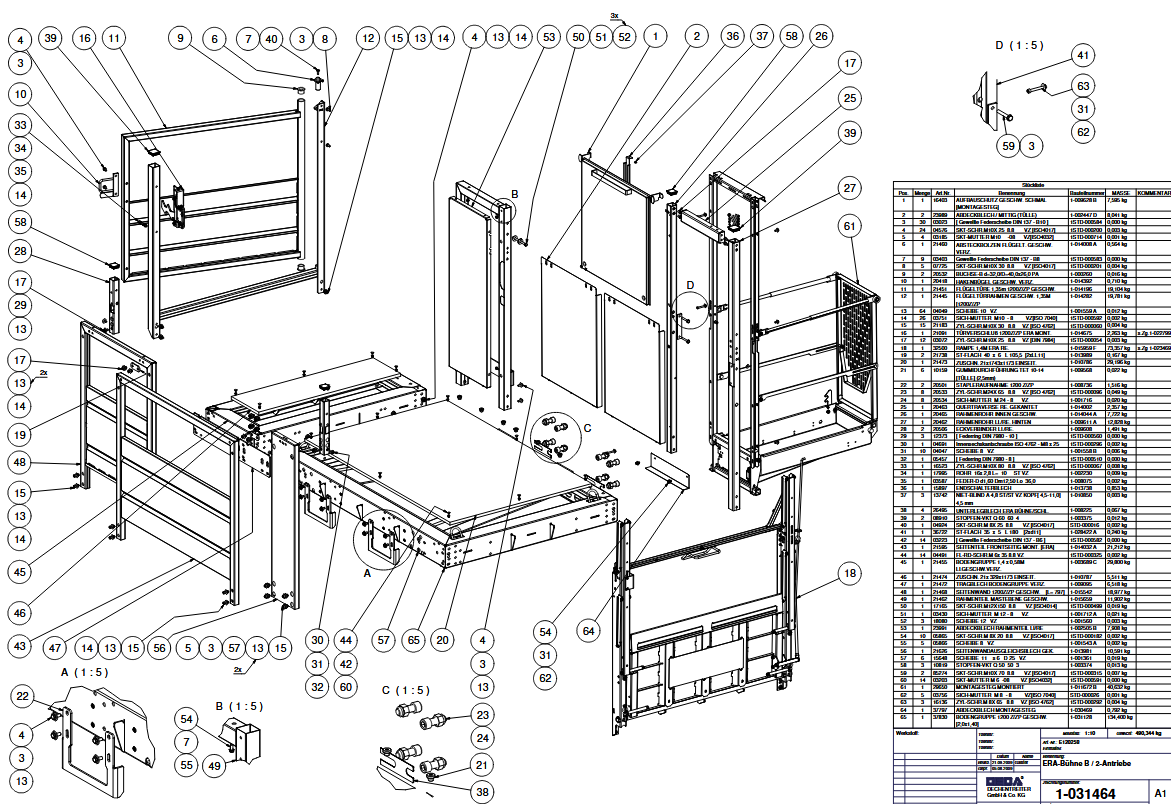Click the 'Stückliste' table title
1171x804 pixels.
pos(1034,184)
